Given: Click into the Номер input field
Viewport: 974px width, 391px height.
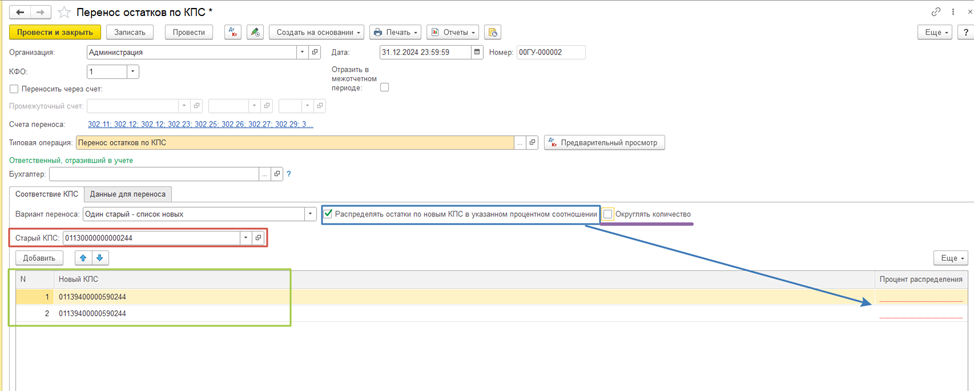Looking at the screenshot, I should [x=550, y=53].
